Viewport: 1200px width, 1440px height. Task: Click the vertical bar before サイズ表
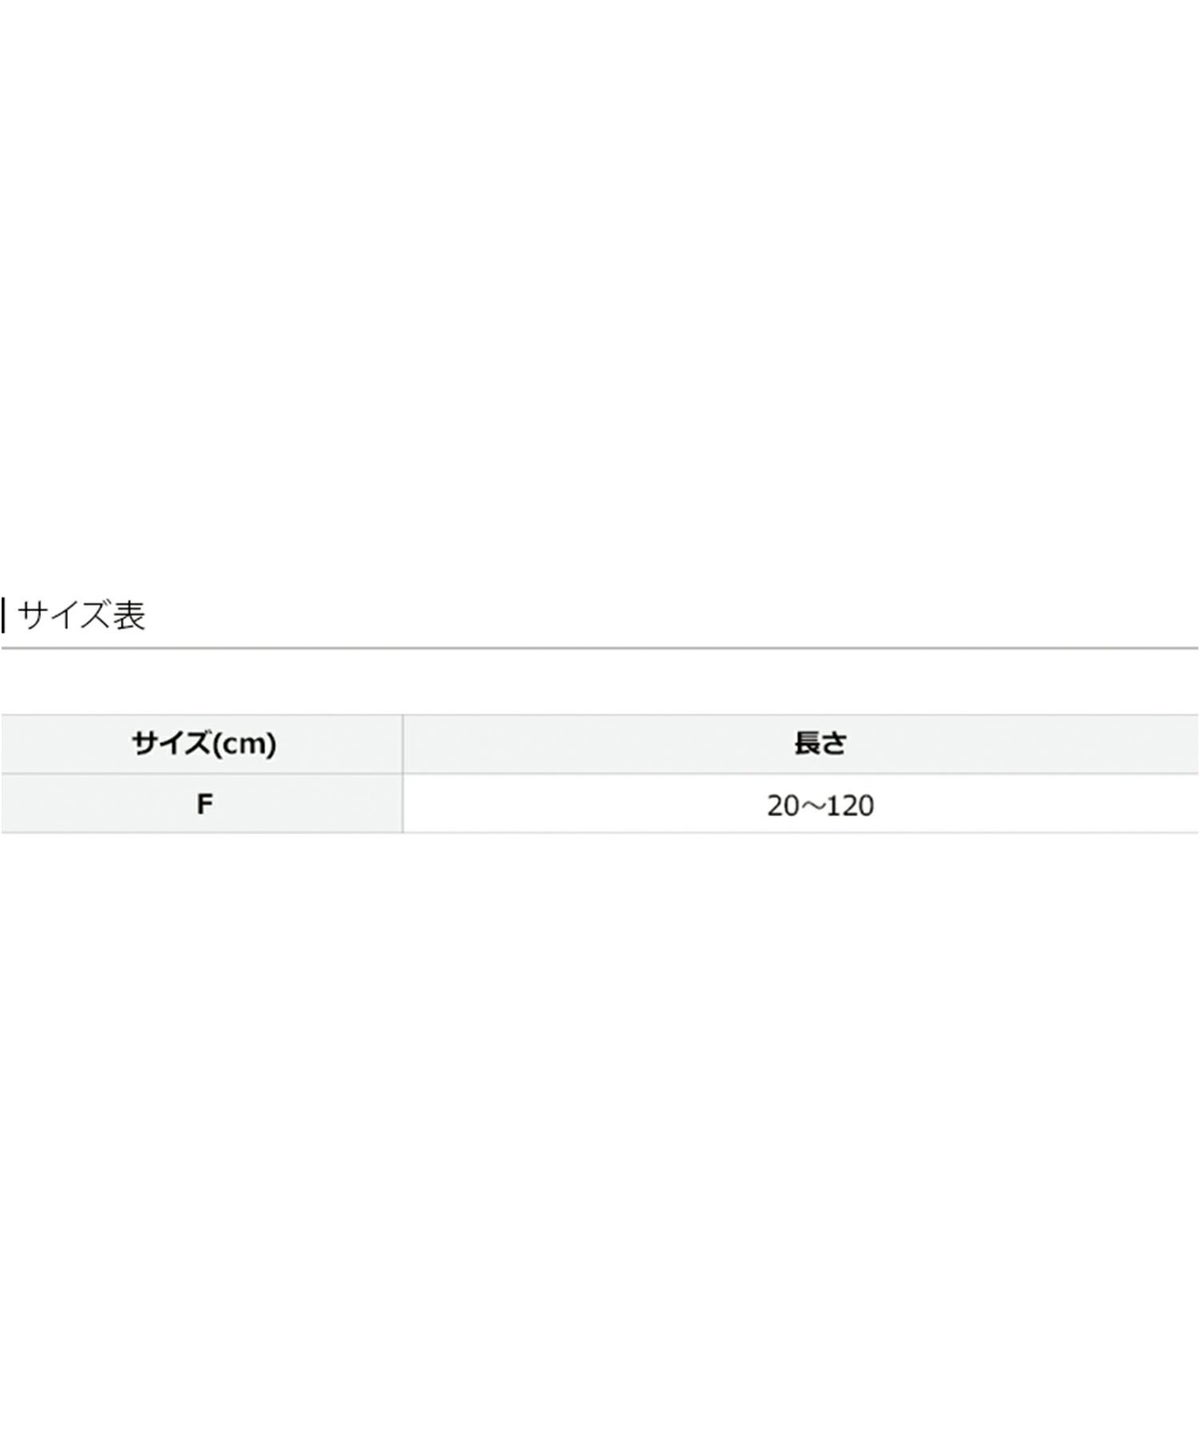[4, 615]
